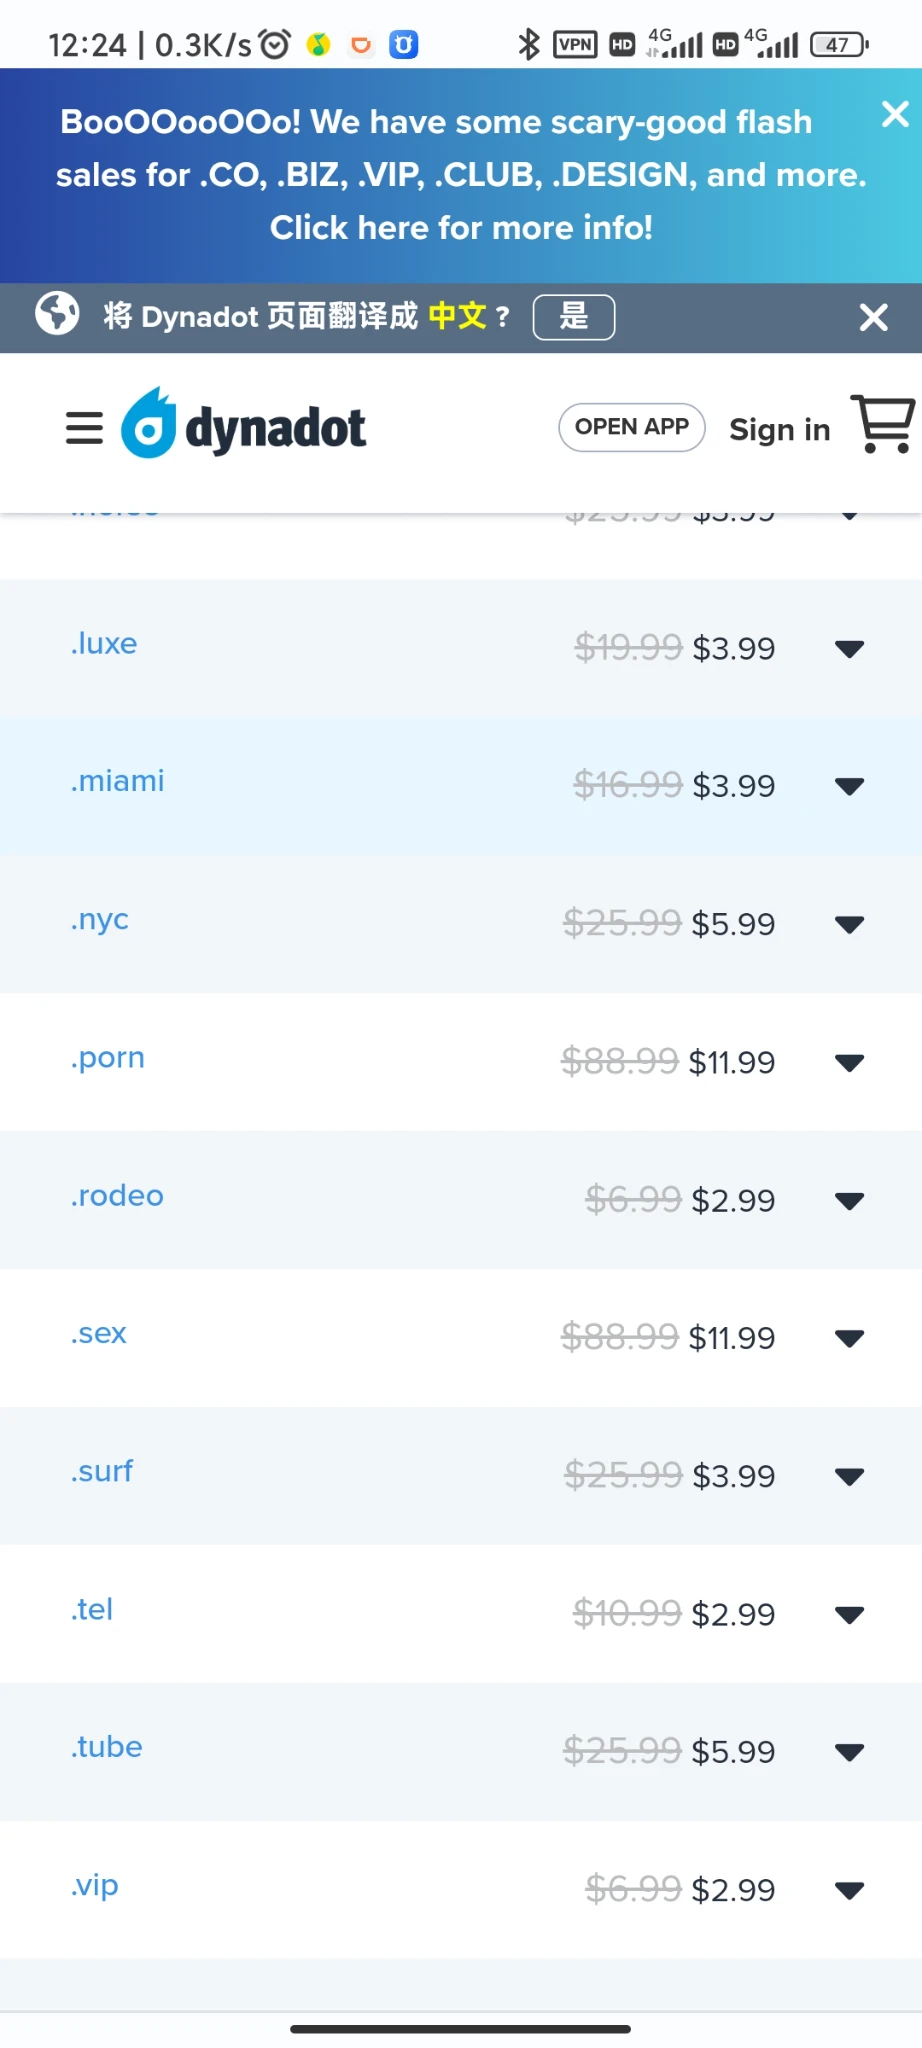Screen dimensions: 922x2048
Task: Open the shopping cart
Action: pyautogui.click(x=882, y=424)
